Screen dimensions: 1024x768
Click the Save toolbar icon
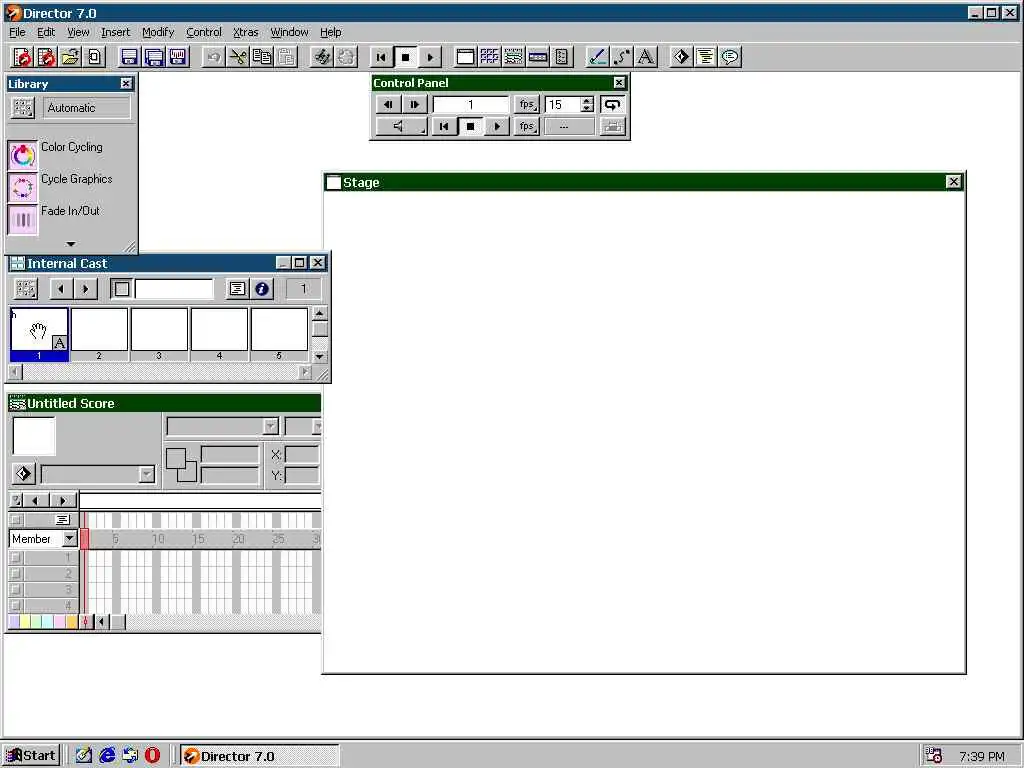pyautogui.click(x=129, y=57)
